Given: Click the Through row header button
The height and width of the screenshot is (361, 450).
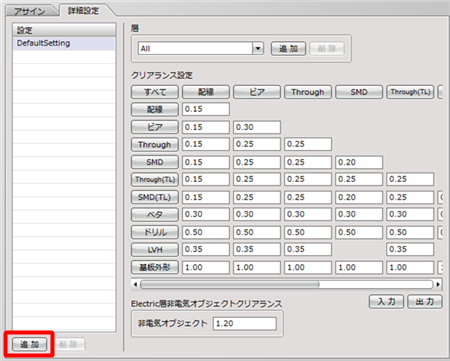Looking at the screenshot, I should click(155, 144).
